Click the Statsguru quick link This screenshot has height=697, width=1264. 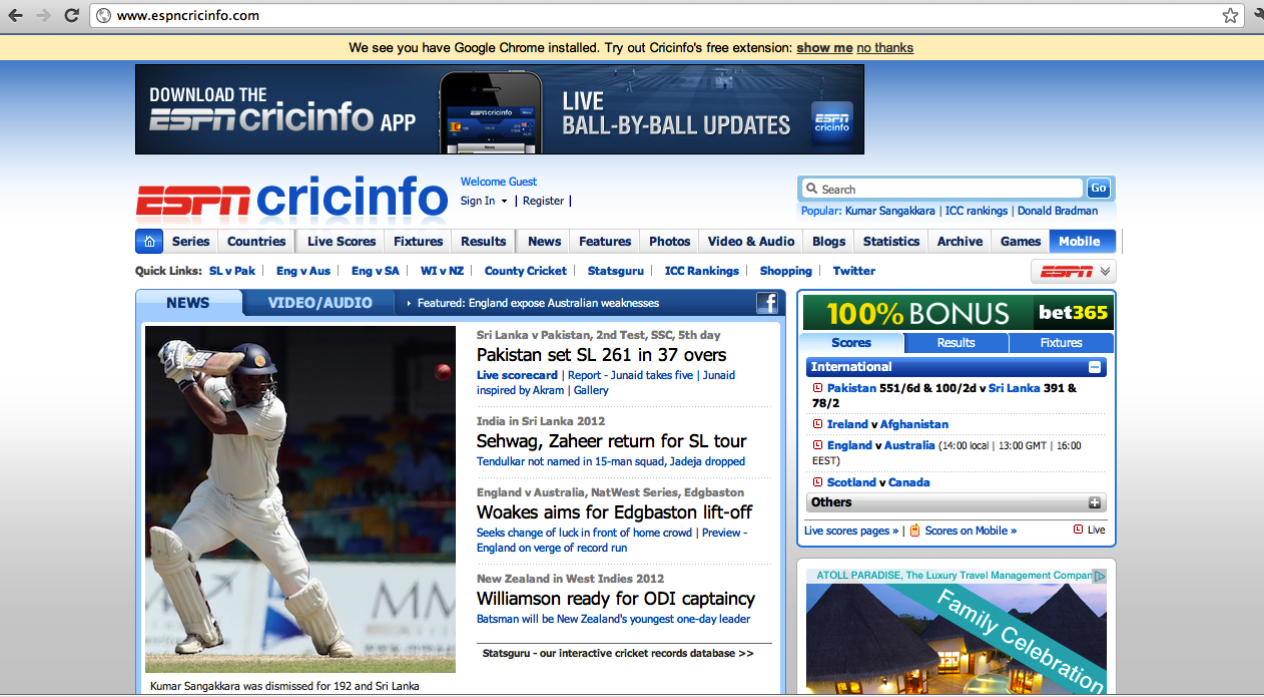[x=615, y=271]
